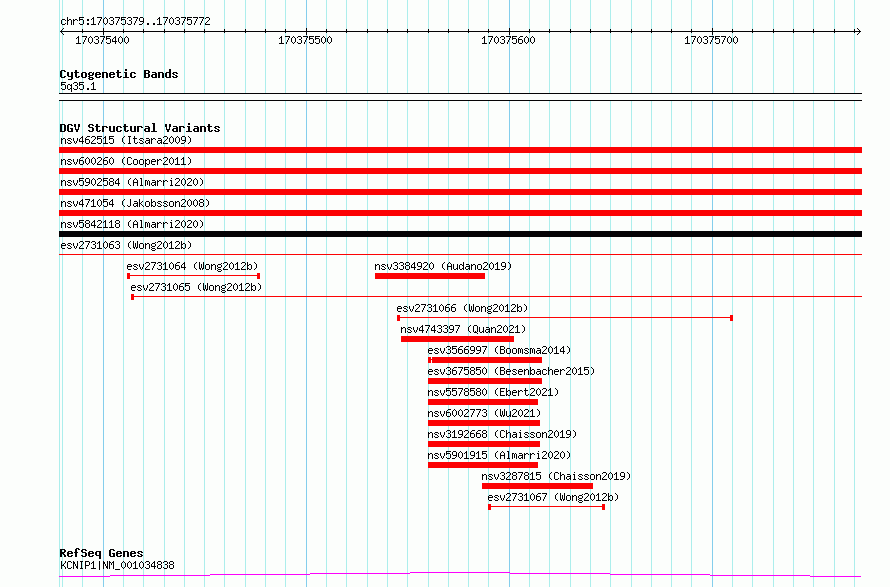Click the thin span line of esv2731064
Image resolution: width=890 pixels, height=587 pixels.
pos(194,276)
